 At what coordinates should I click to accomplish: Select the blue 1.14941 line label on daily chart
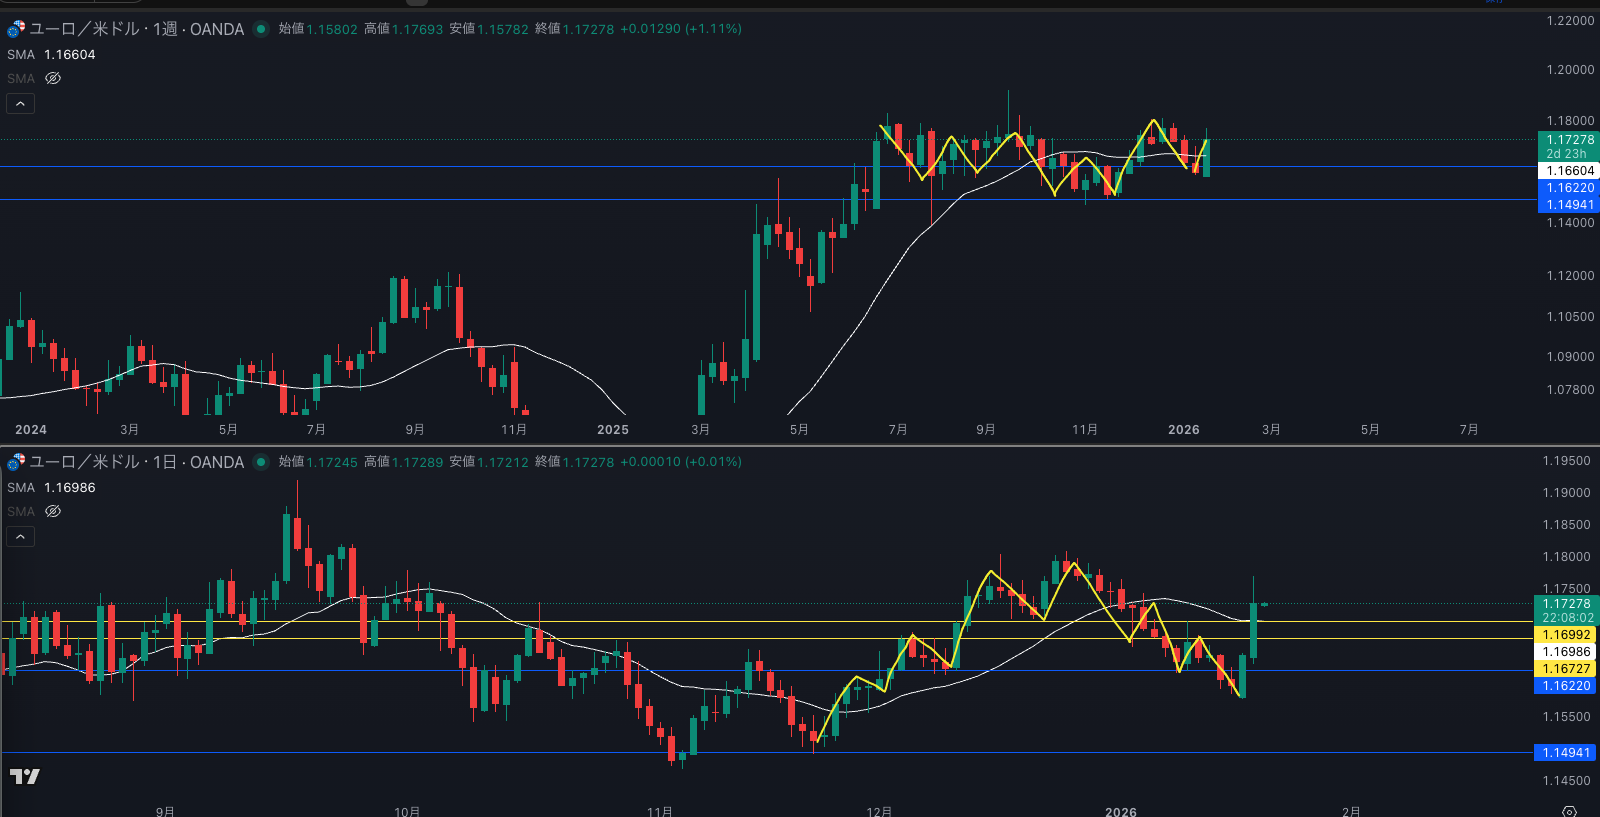1565,753
